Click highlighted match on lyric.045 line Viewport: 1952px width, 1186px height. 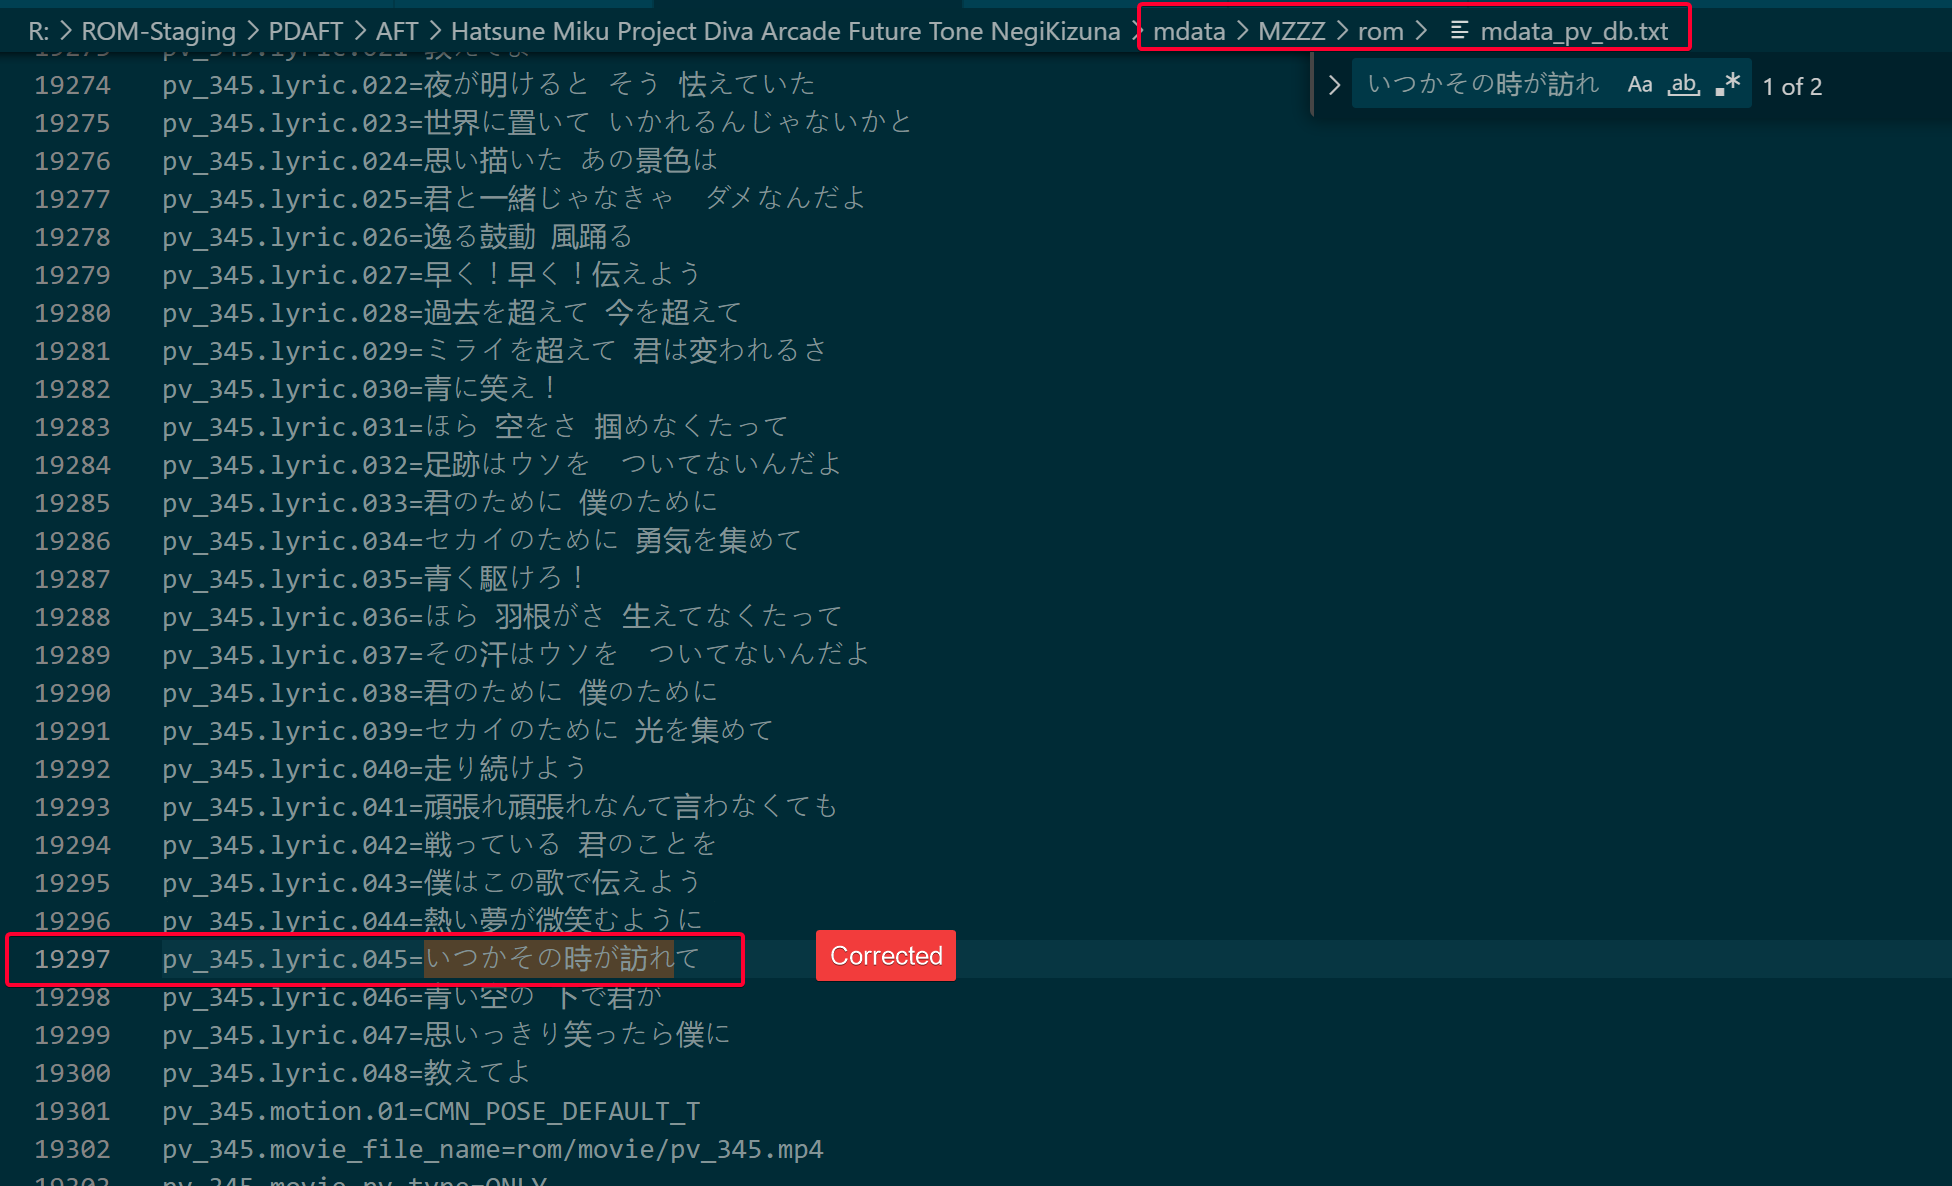click(x=549, y=959)
